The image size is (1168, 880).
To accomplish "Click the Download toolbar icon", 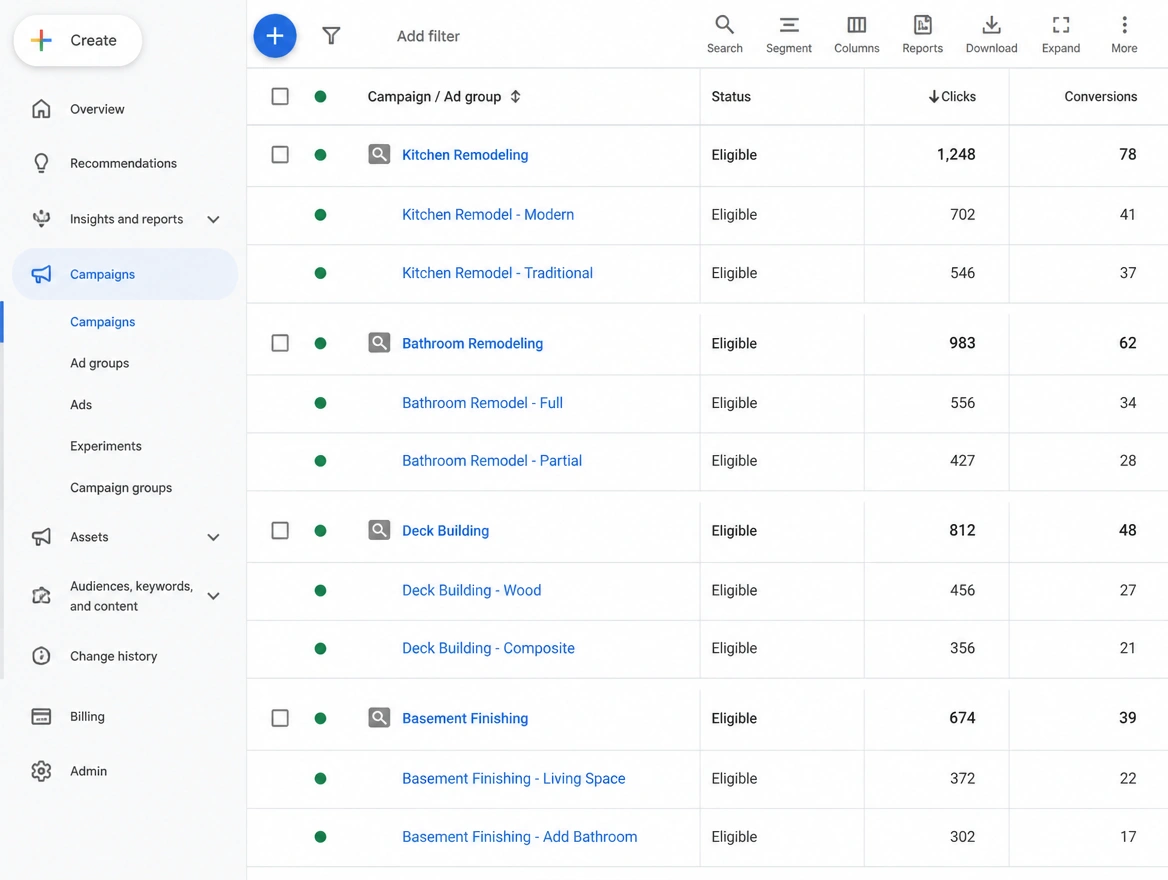I will point(991,25).
